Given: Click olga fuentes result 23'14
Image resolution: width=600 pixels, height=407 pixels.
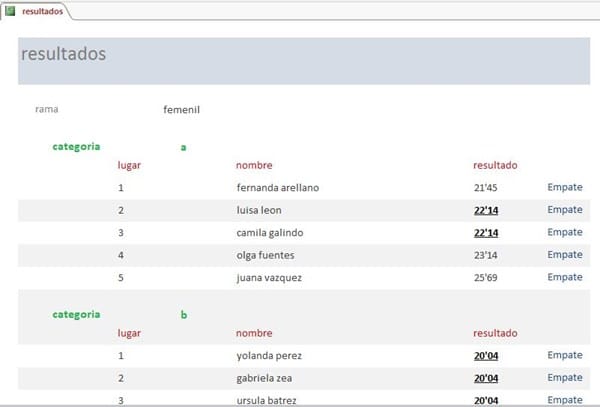Looking at the screenshot, I should [x=486, y=255].
